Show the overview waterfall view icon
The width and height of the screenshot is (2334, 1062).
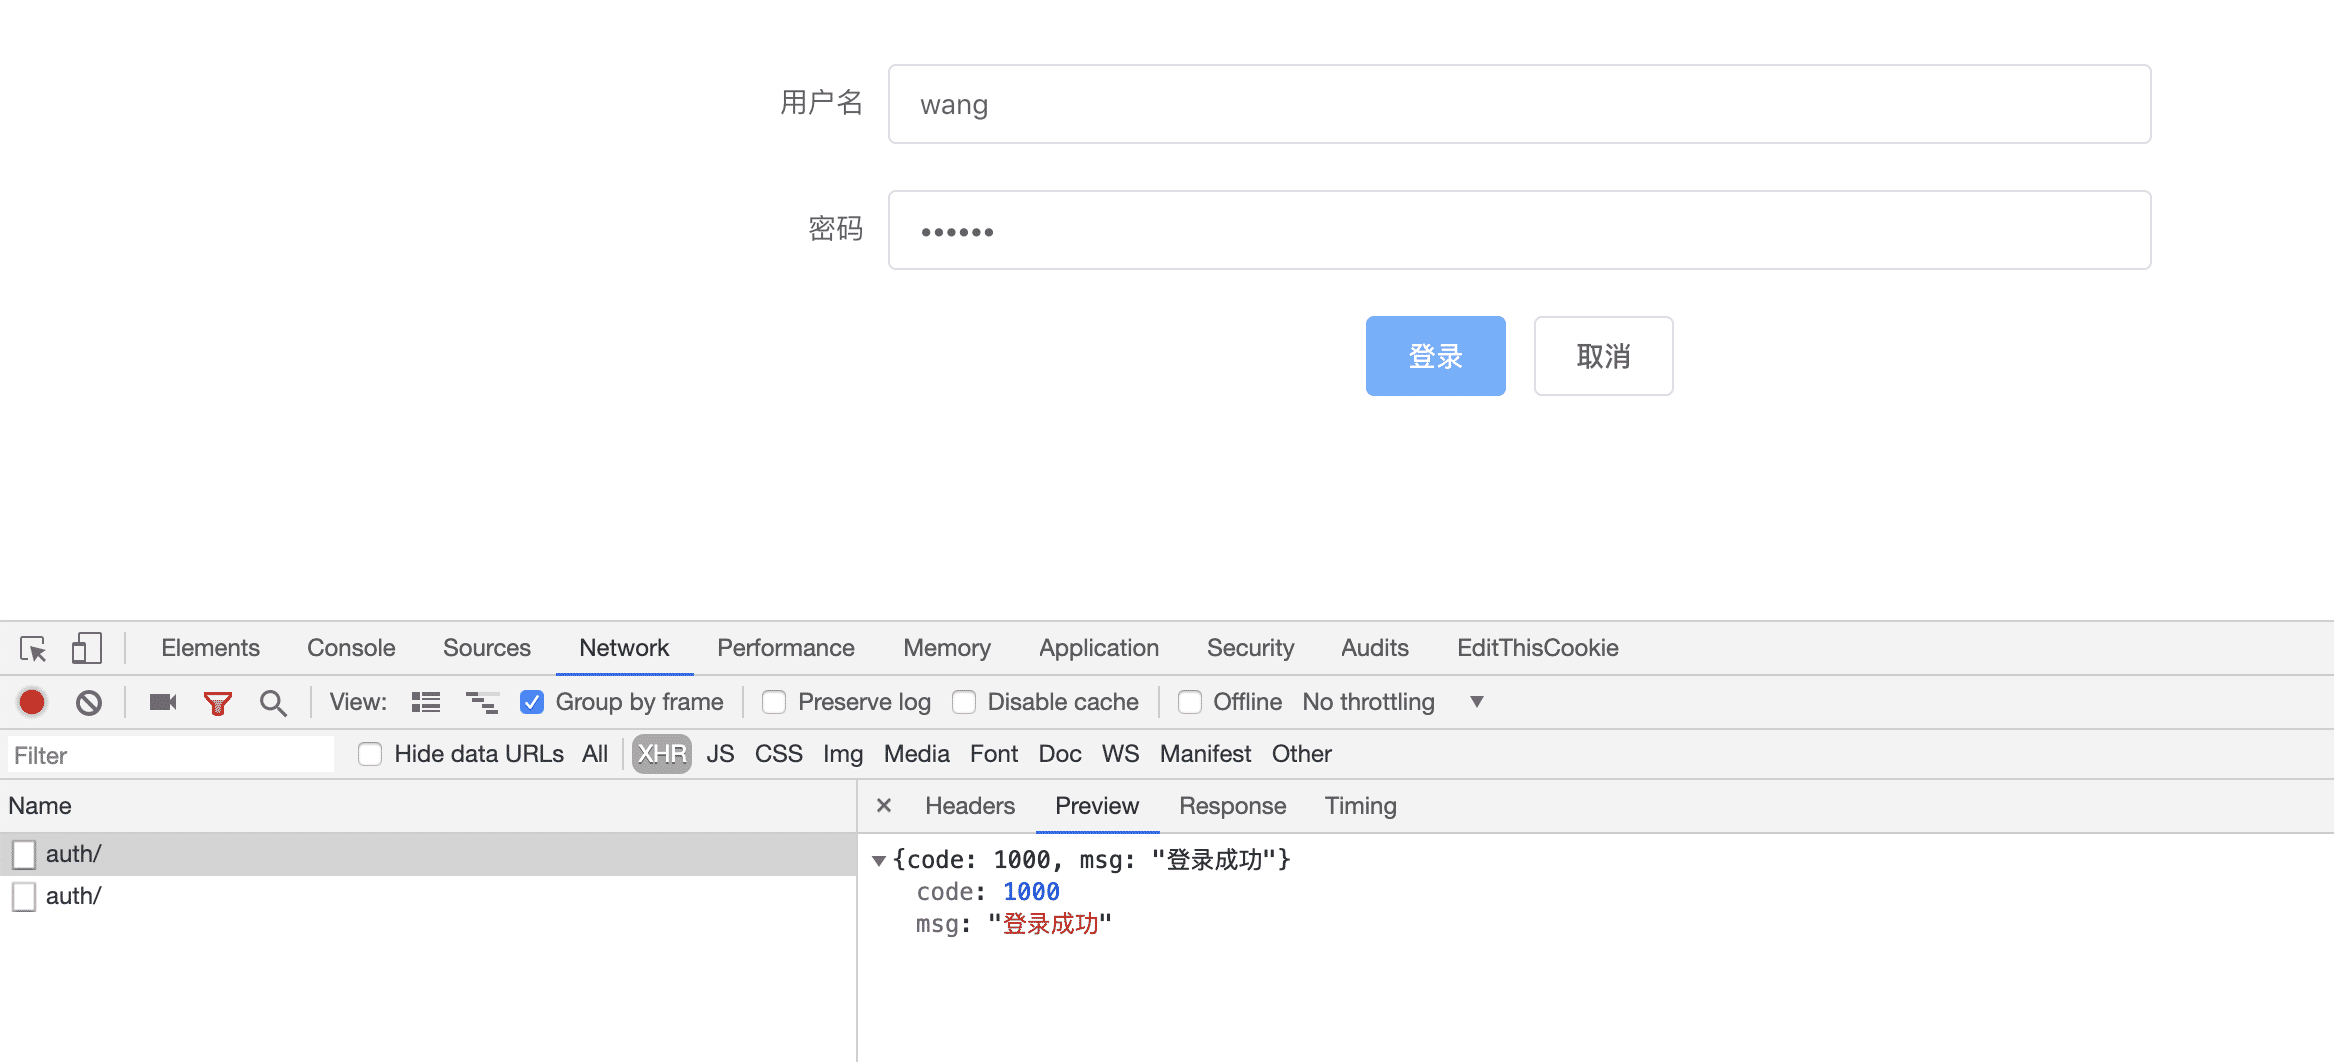(482, 703)
